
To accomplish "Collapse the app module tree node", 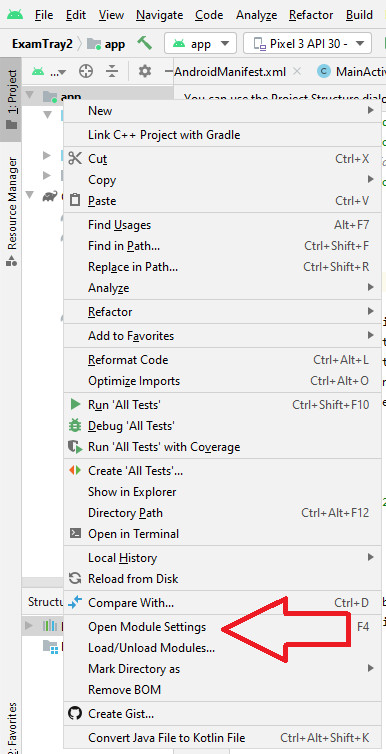I will (x=30, y=95).
